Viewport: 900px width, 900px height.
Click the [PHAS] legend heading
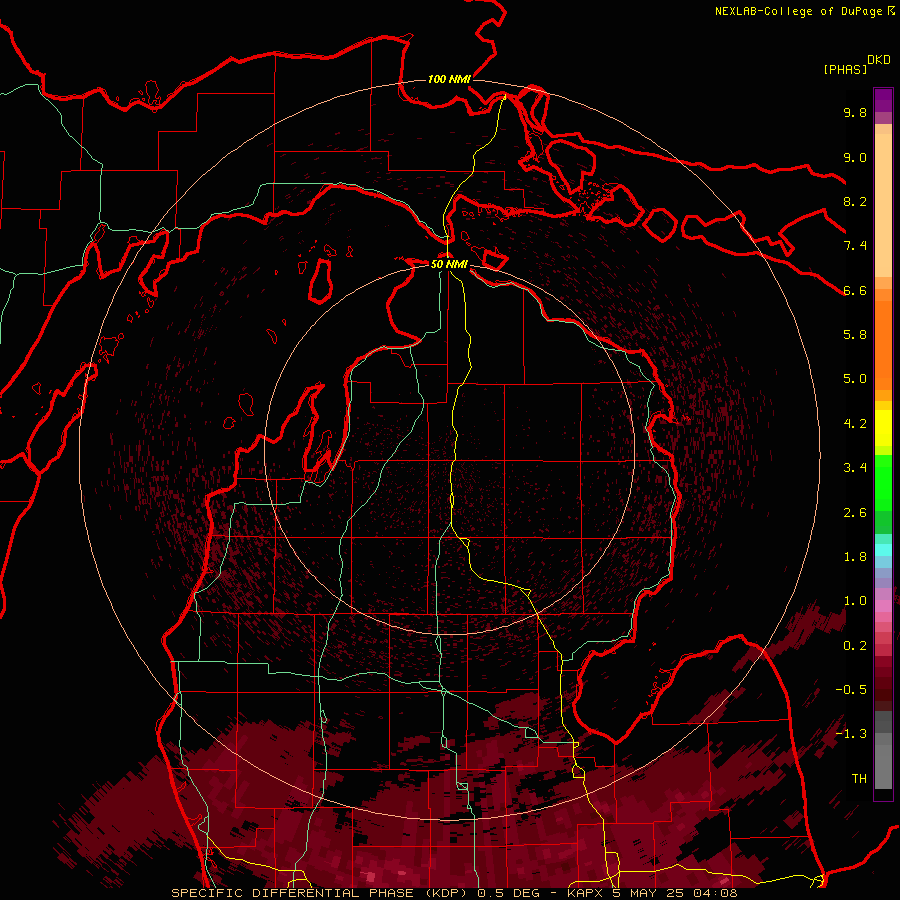[x=845, y=69]
